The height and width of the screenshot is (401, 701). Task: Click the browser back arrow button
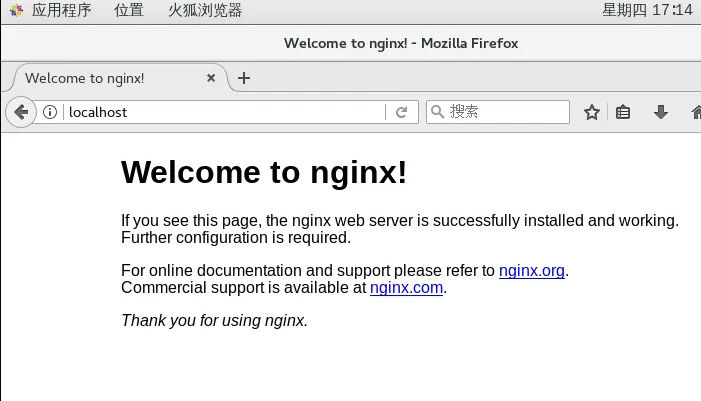[x=20, y=112]
